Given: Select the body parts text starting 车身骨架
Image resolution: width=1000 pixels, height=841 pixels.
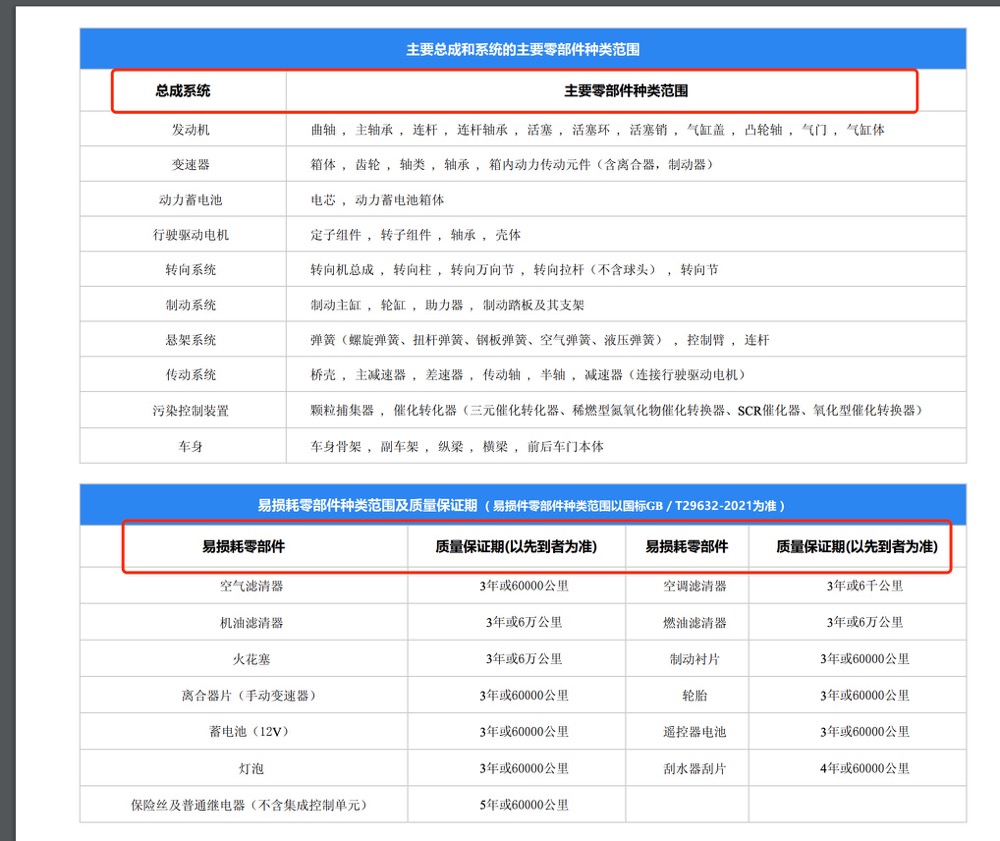Looking at the screenshot, I should (x=457, y=446).
